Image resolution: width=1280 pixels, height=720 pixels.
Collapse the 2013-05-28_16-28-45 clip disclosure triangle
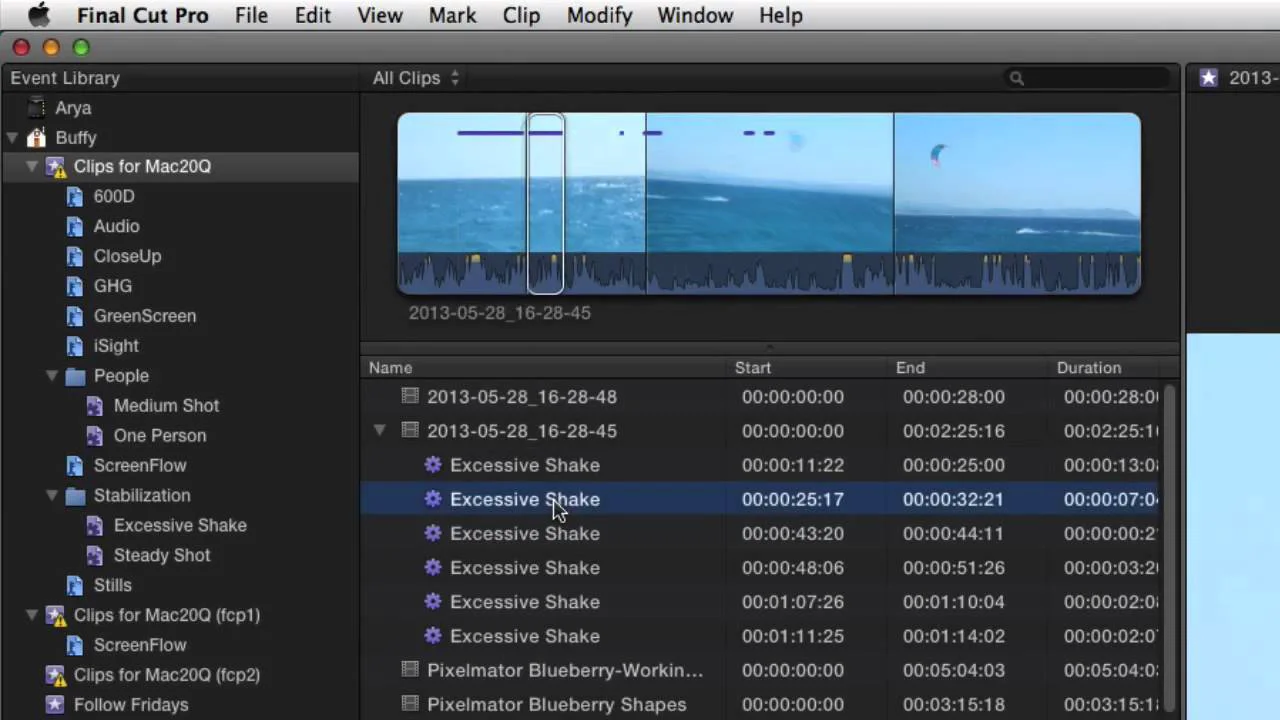click(380, 431)
